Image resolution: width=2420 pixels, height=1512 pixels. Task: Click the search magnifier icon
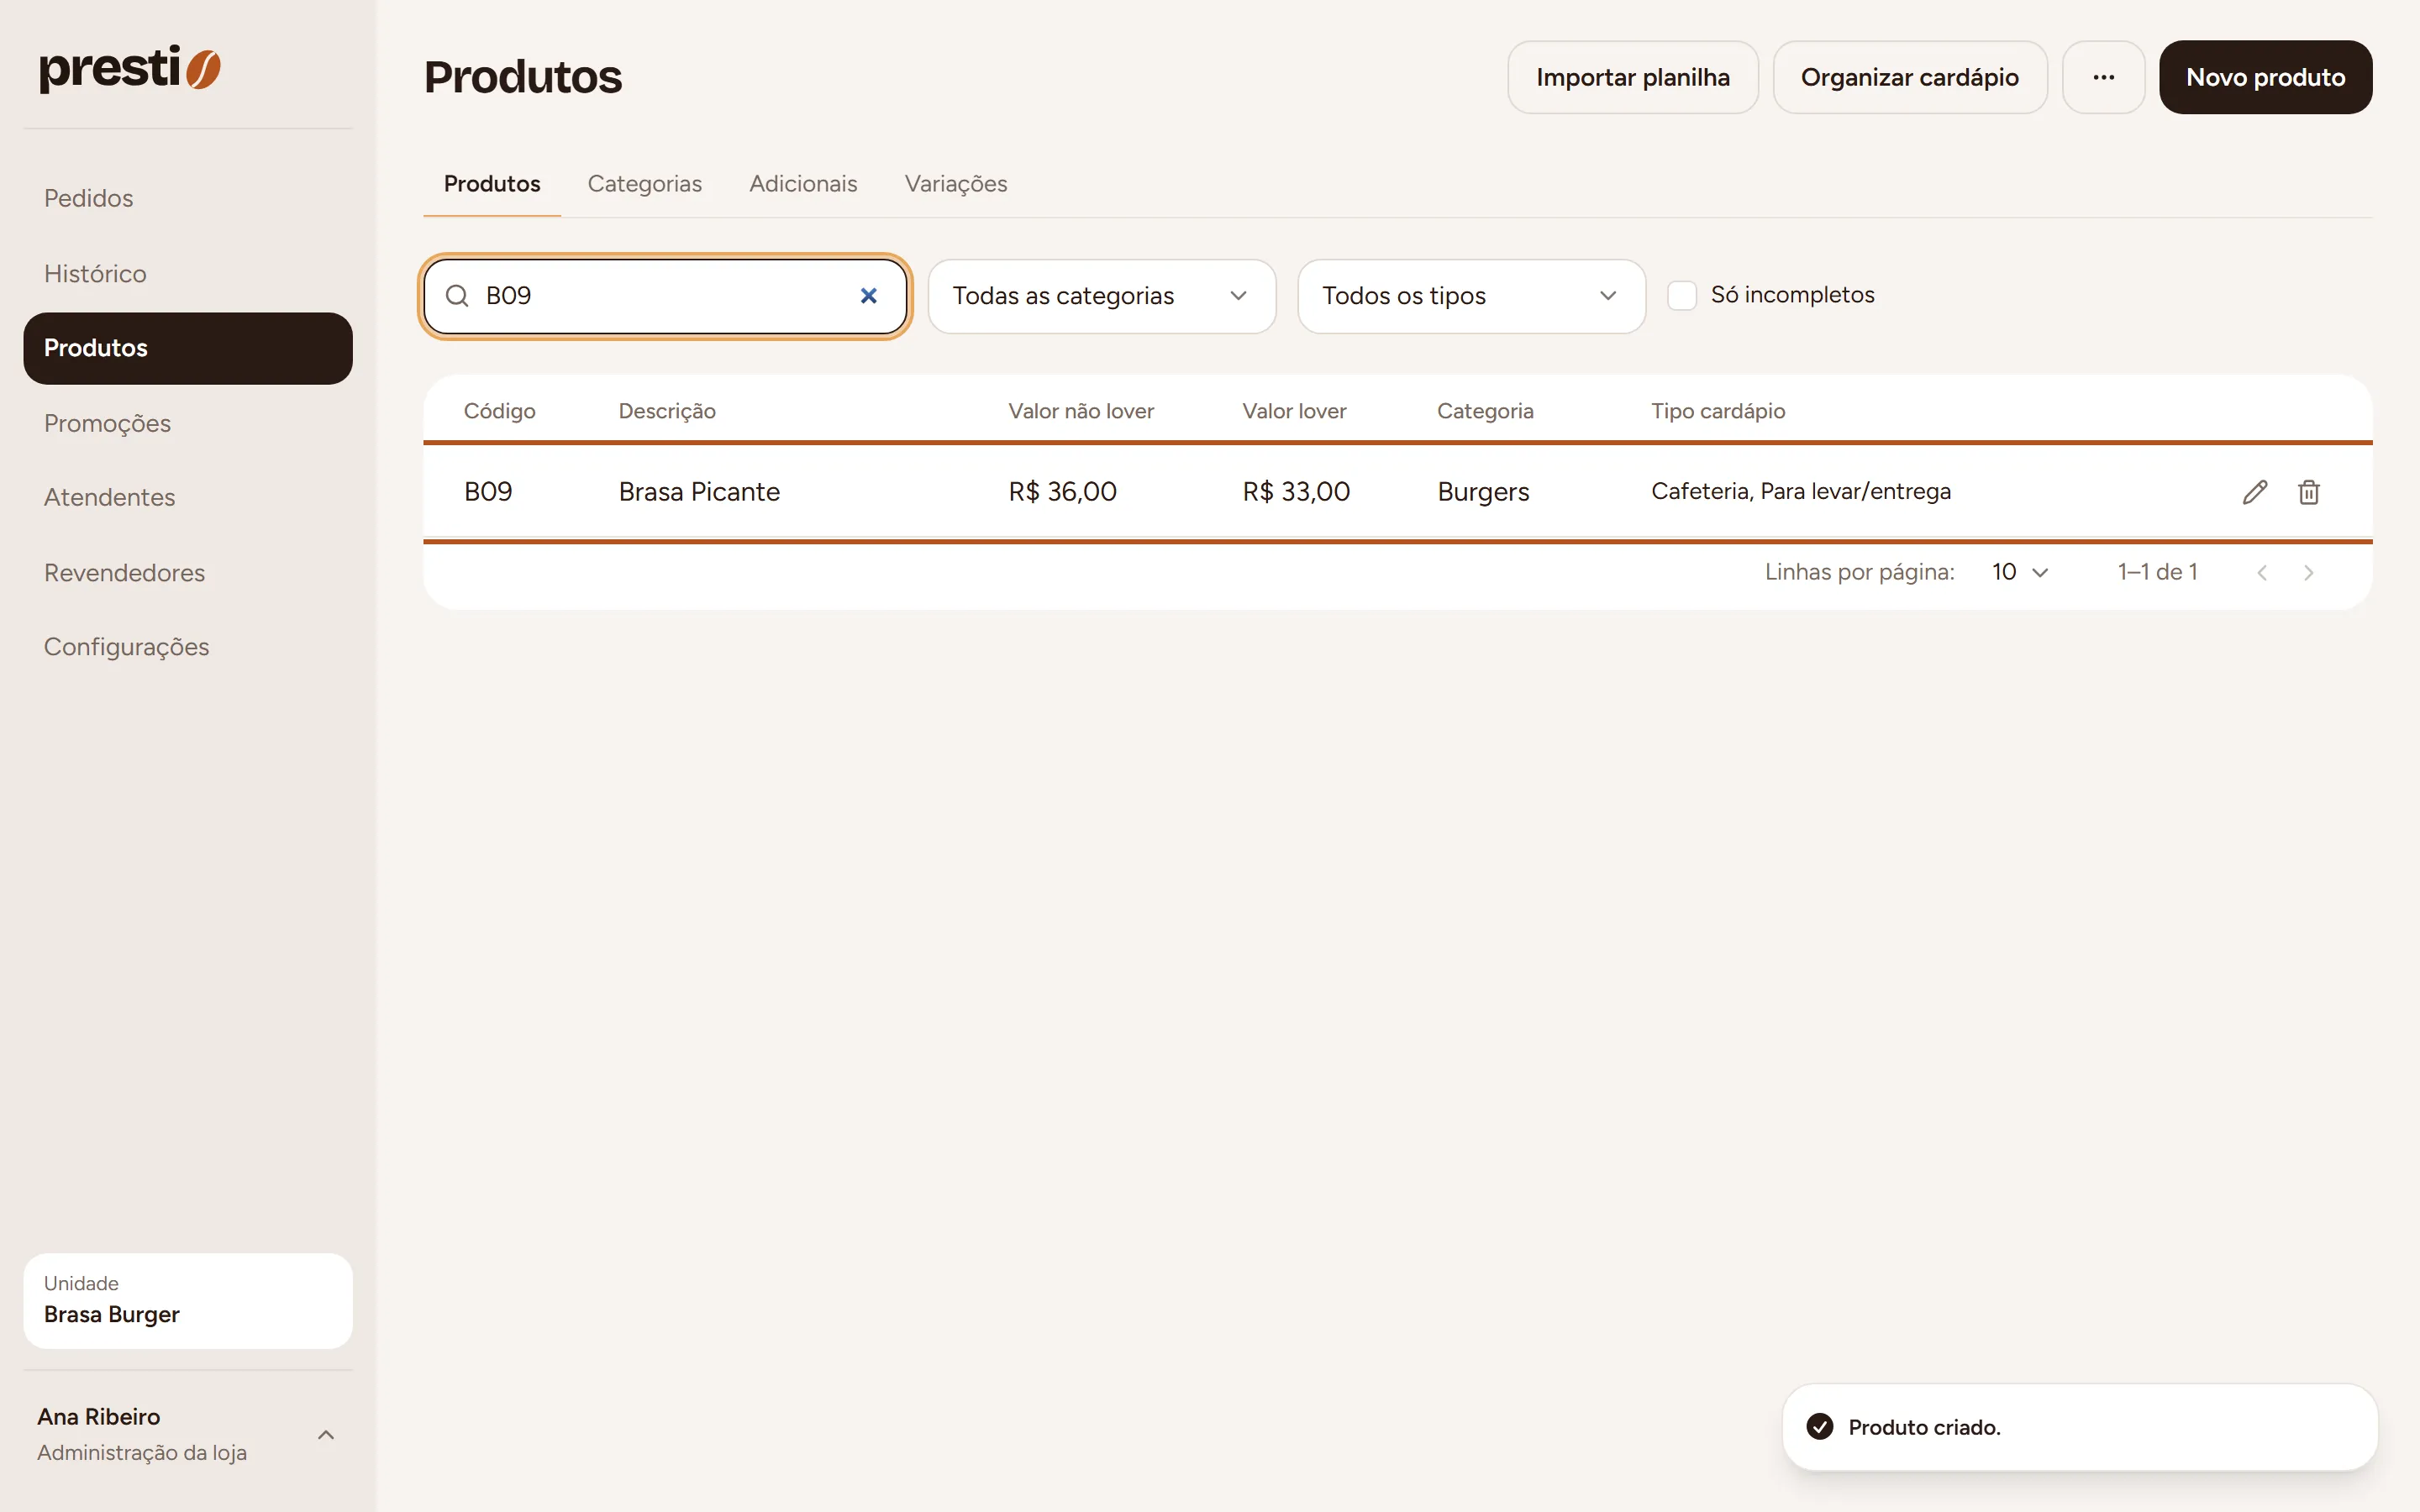[x=457, y=296]
